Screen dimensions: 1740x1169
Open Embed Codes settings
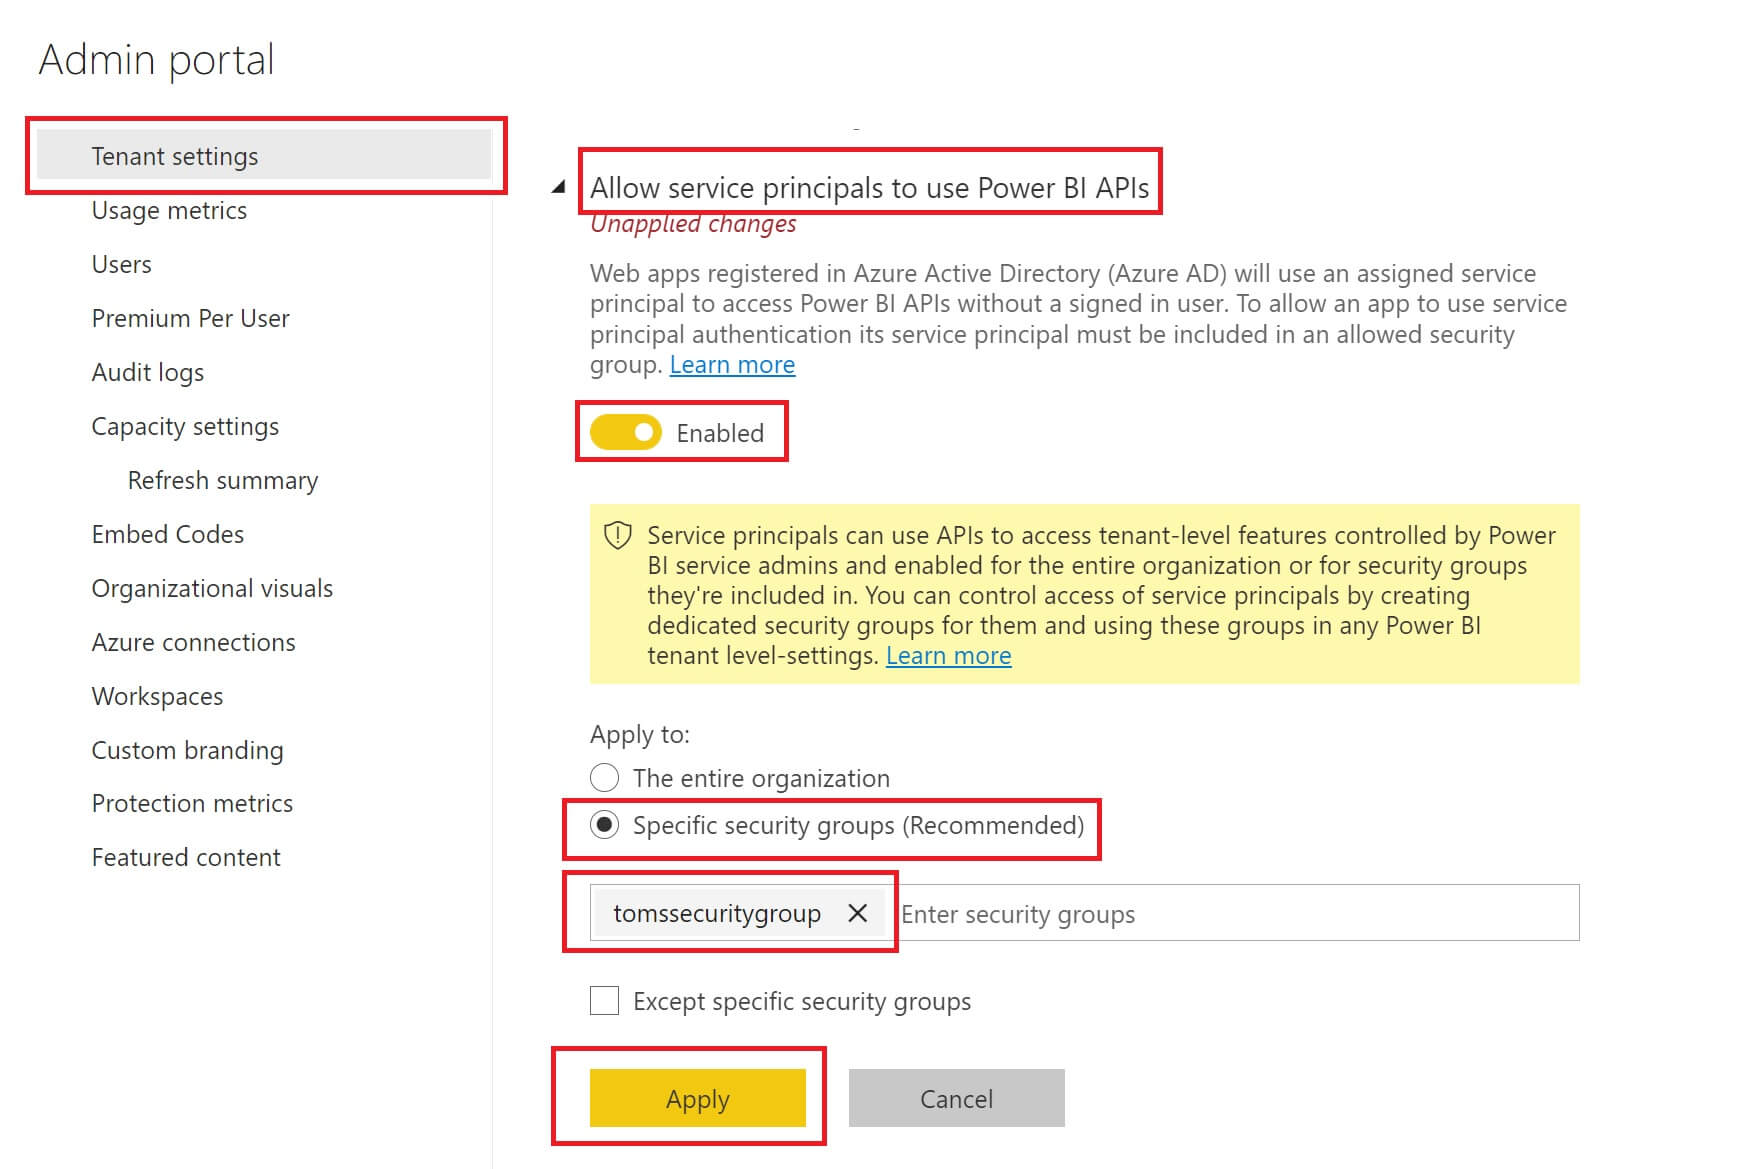tap(167, 534)
